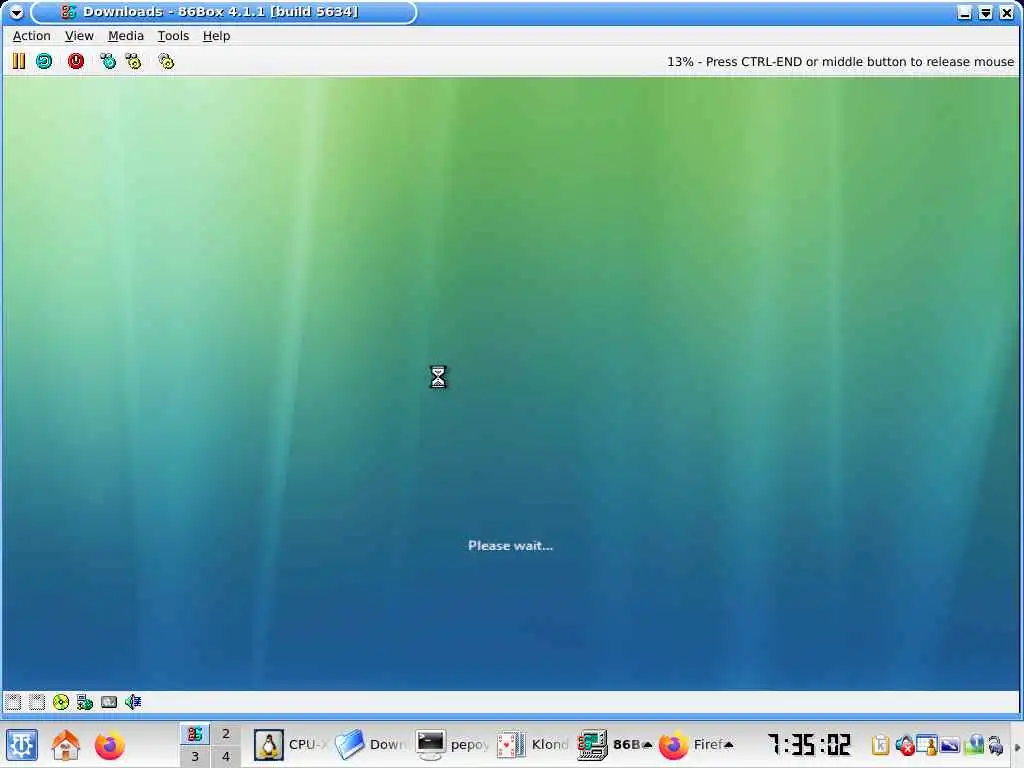
Task: Open the Home folder icon in the panel
Action: [x=65, y=745]
